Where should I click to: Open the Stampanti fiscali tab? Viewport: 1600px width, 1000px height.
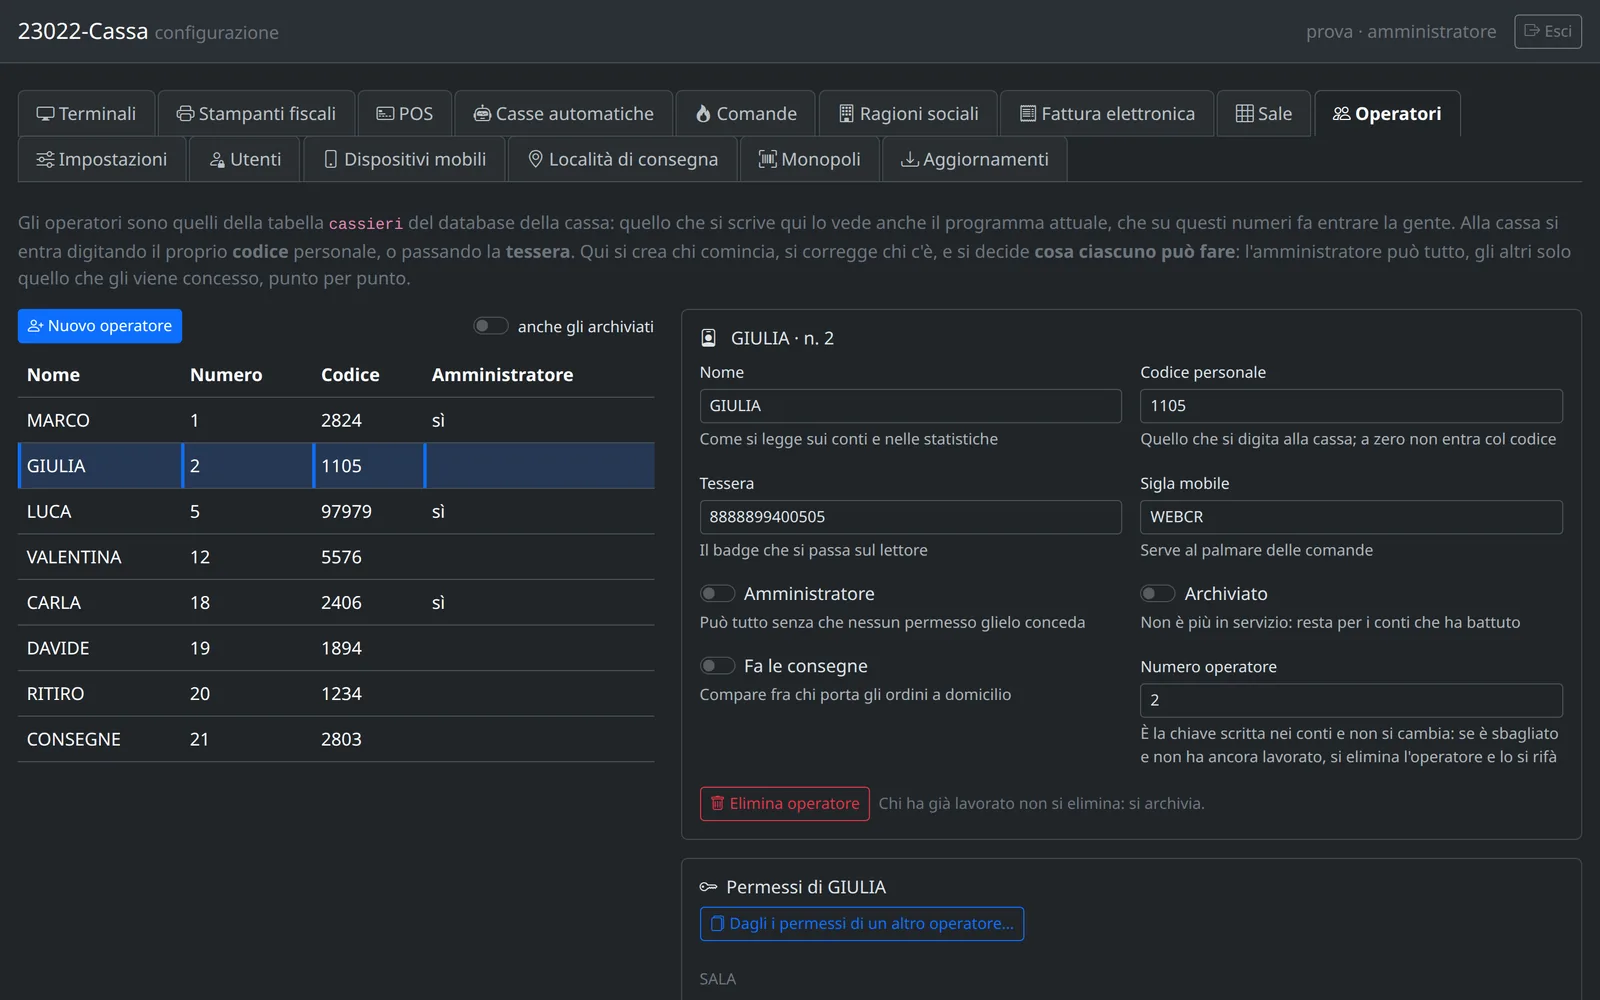256,114
